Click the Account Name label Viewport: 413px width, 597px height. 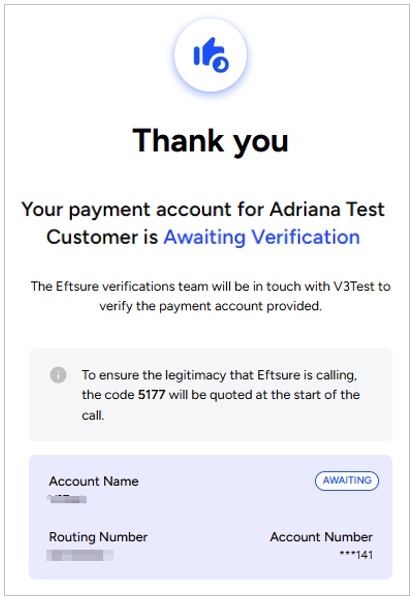tap(94, 481)
